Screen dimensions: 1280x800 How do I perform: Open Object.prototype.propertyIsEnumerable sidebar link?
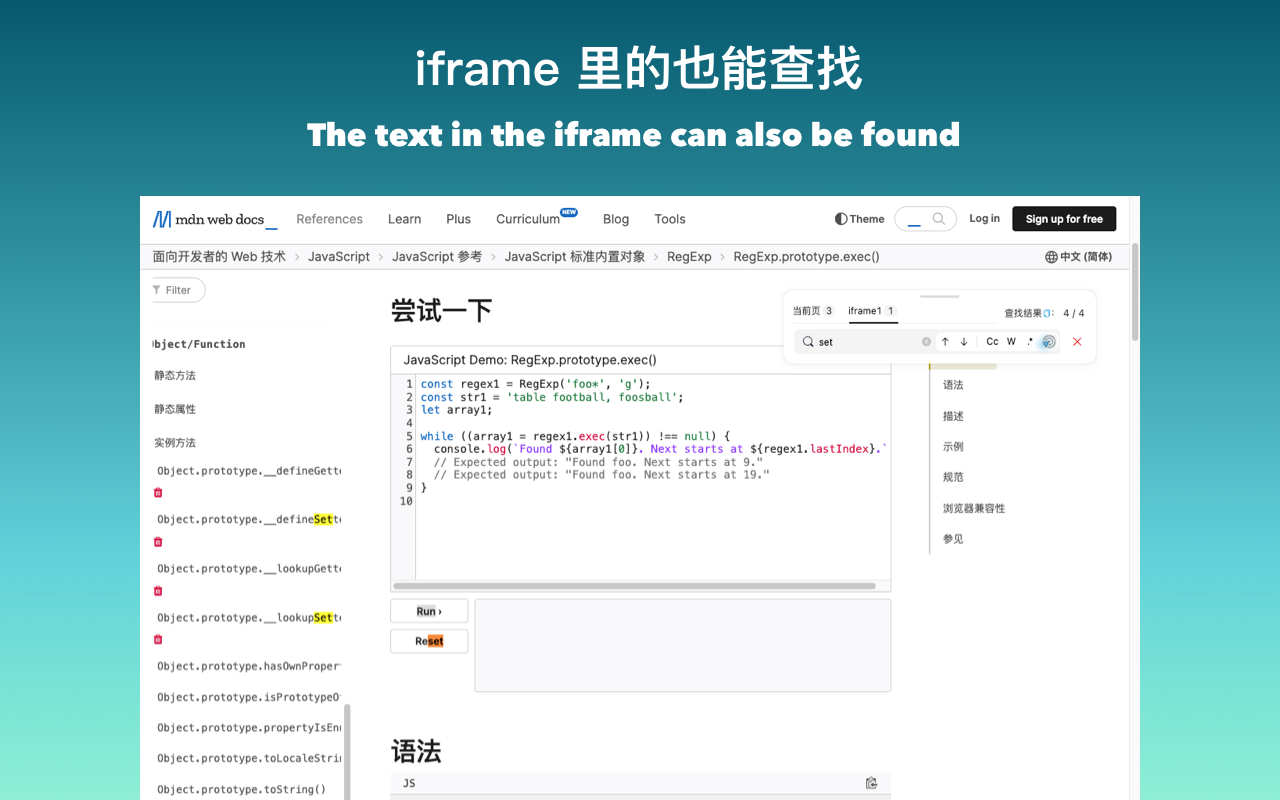[249, 728]
